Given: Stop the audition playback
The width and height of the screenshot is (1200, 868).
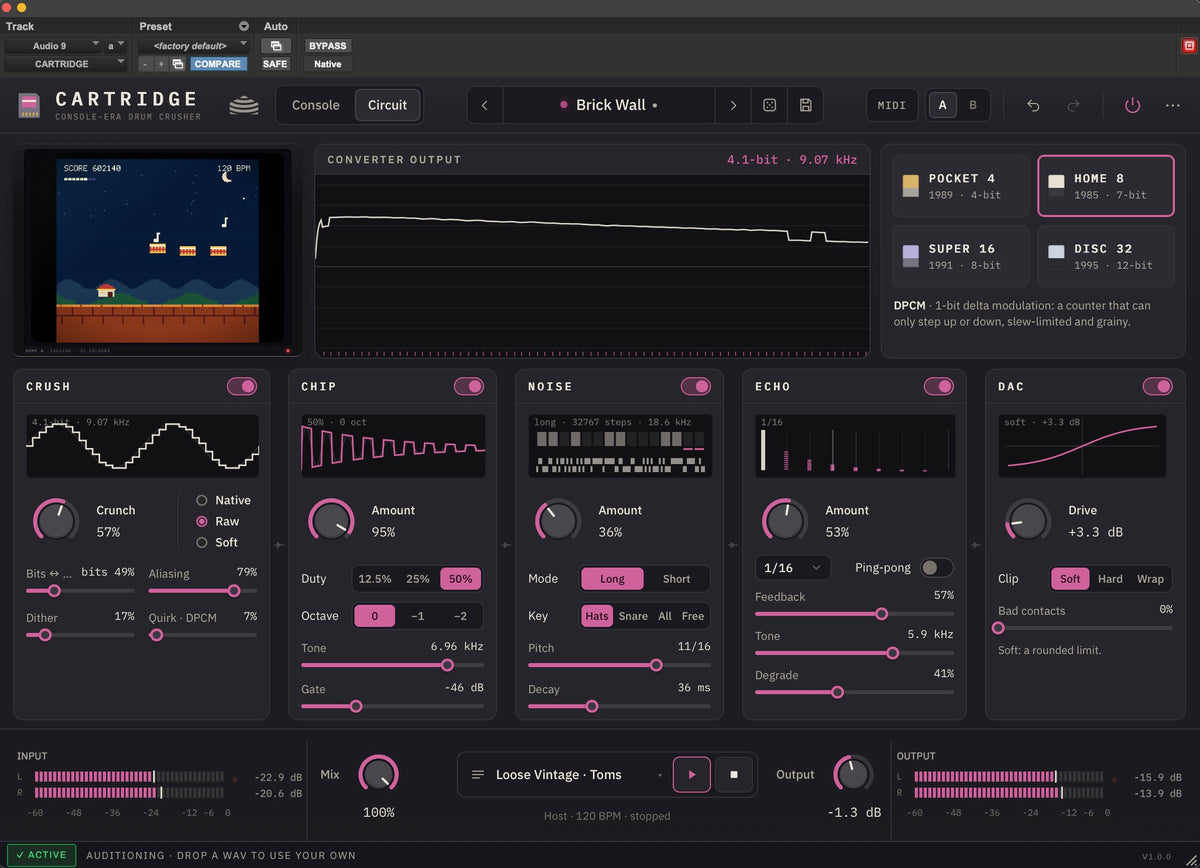Looking at the screenshot, I should point(734,775).
